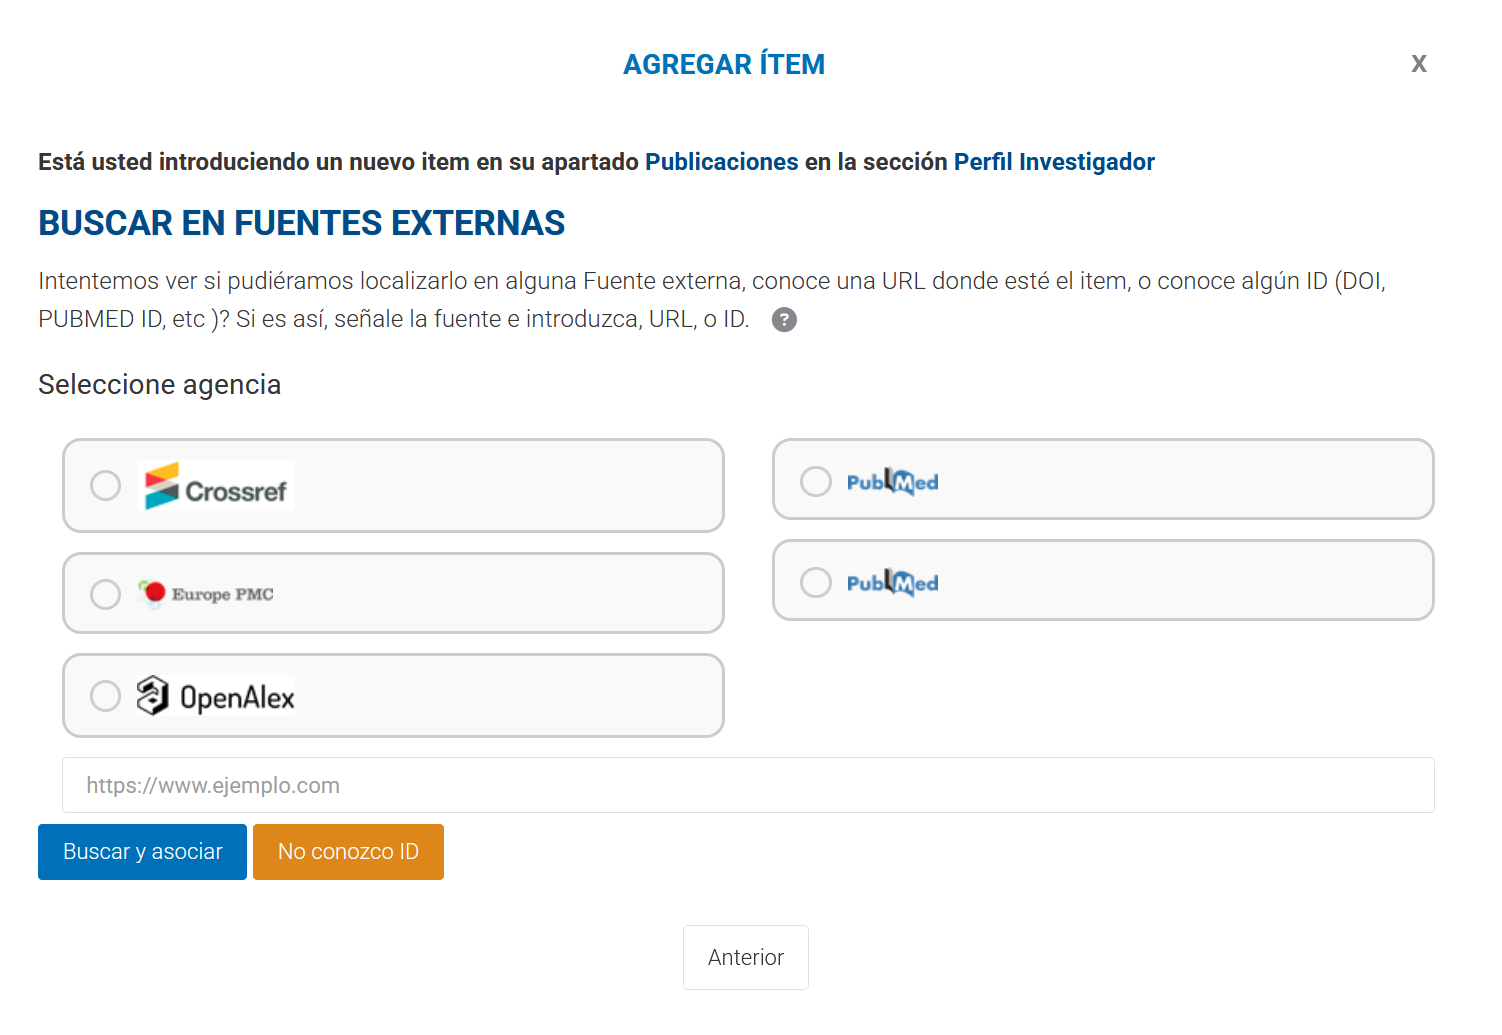The image size is (1502, 1035).
Task: Click the first PubMed logo
Action: pyautogui.click(x=892, y=482)
